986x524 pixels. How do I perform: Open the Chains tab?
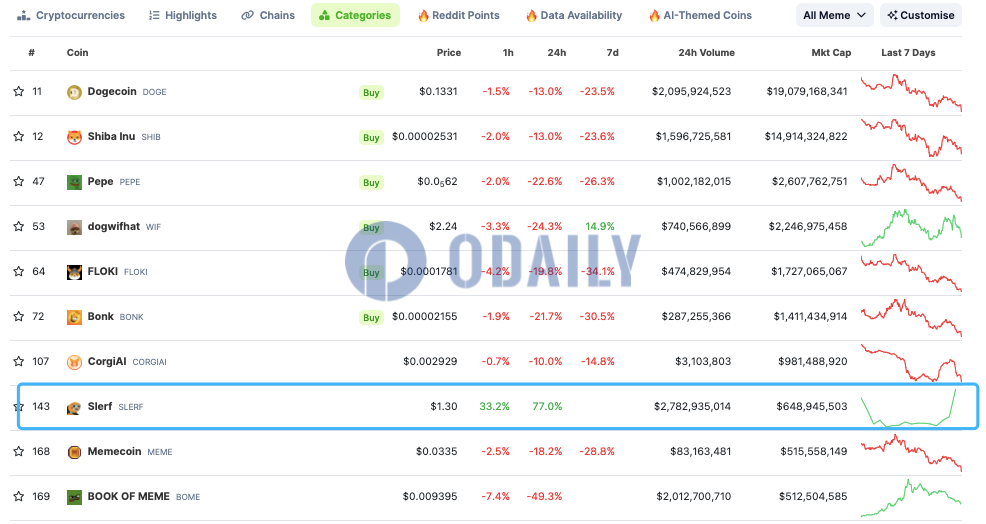click(268, 15)
